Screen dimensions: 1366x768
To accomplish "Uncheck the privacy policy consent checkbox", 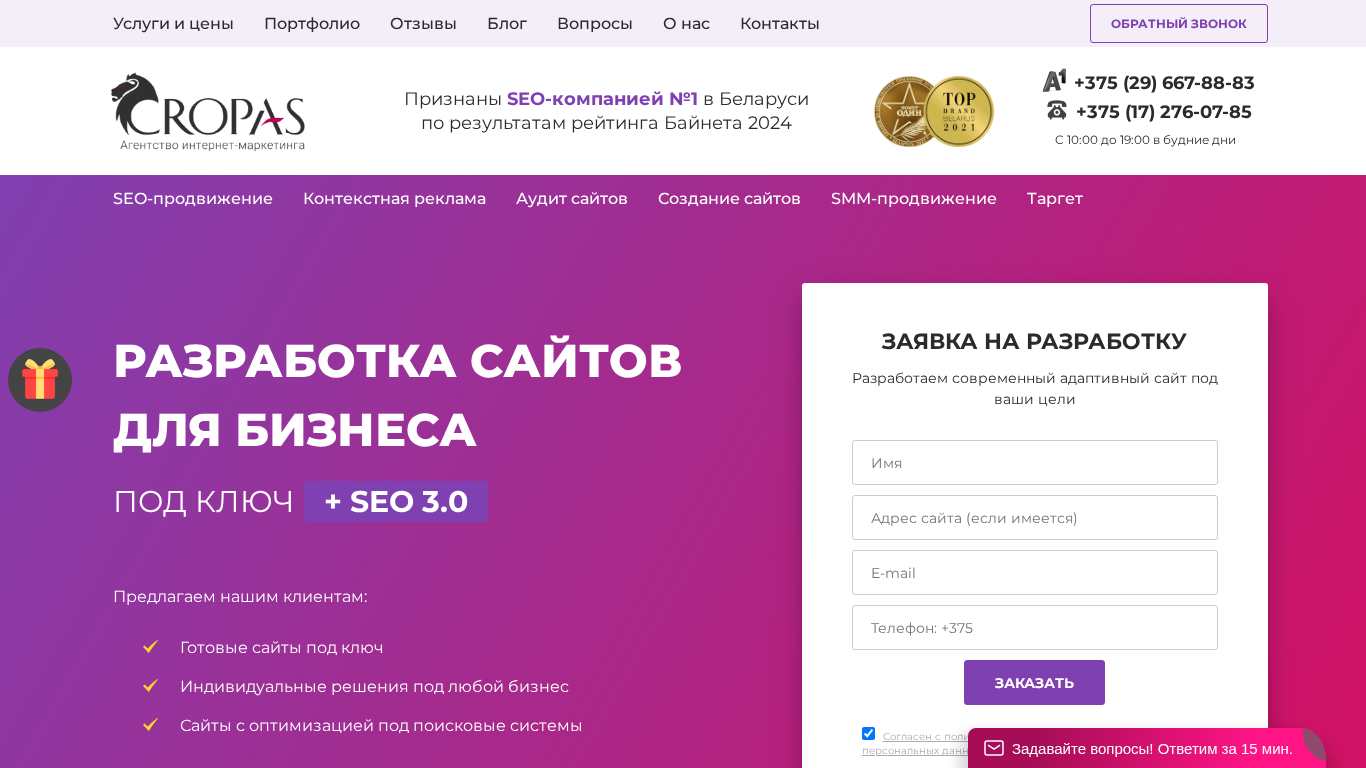I will [868, 734].
